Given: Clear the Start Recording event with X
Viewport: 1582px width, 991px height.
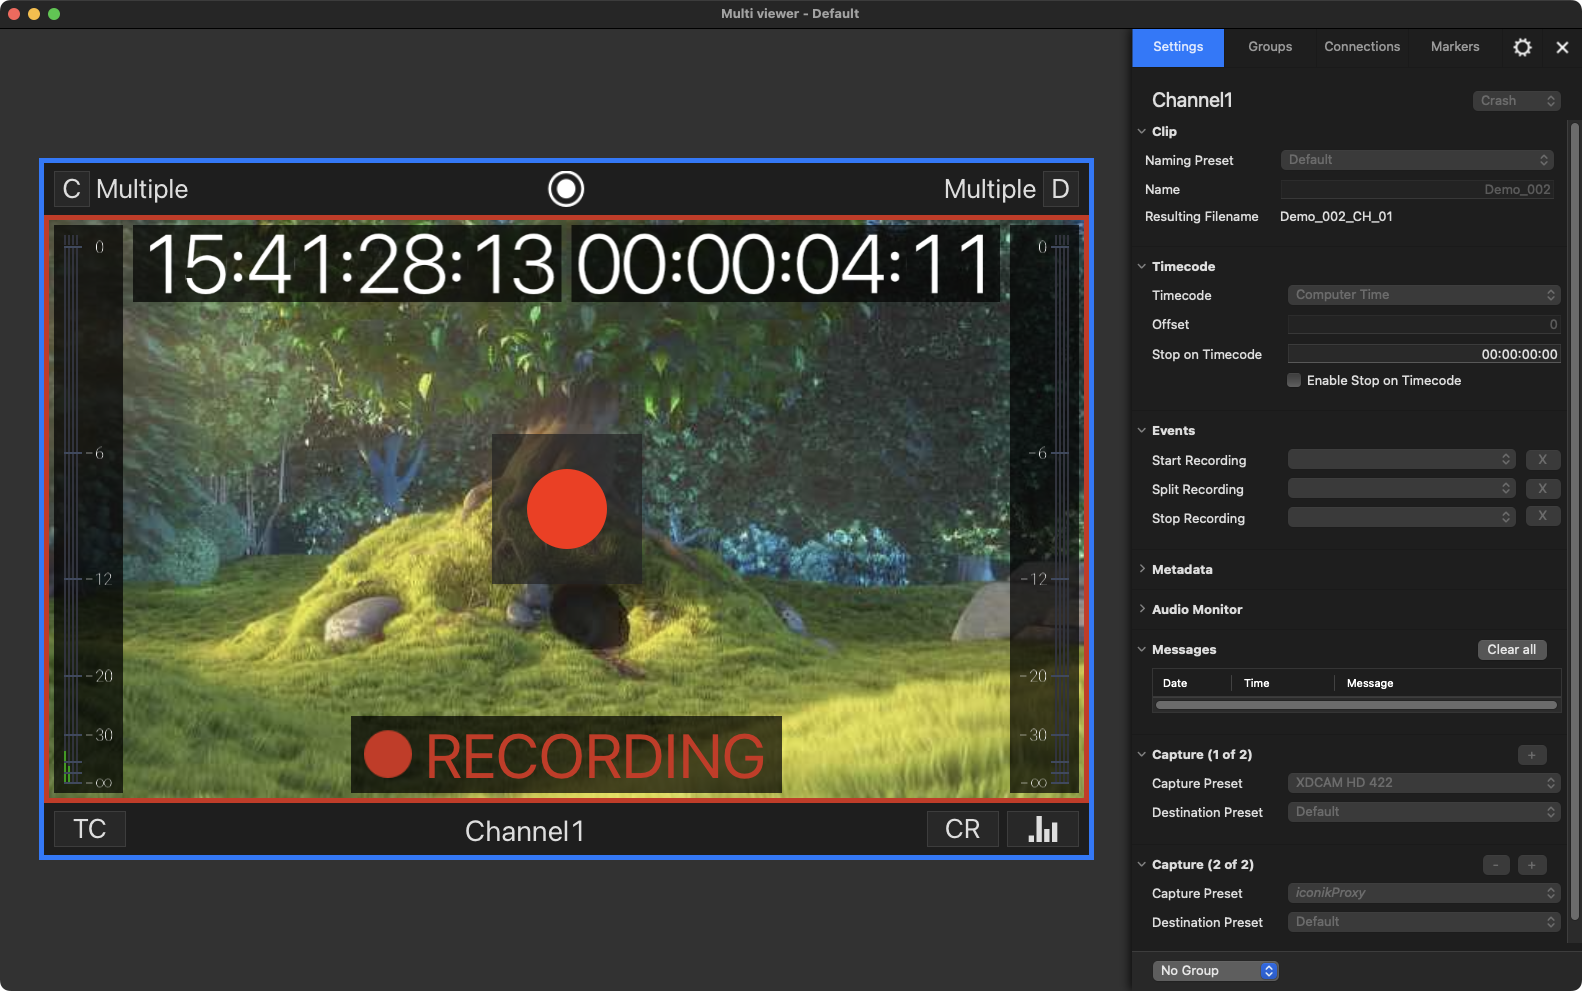Looking at the screenshot, I should pos(1543,460).
